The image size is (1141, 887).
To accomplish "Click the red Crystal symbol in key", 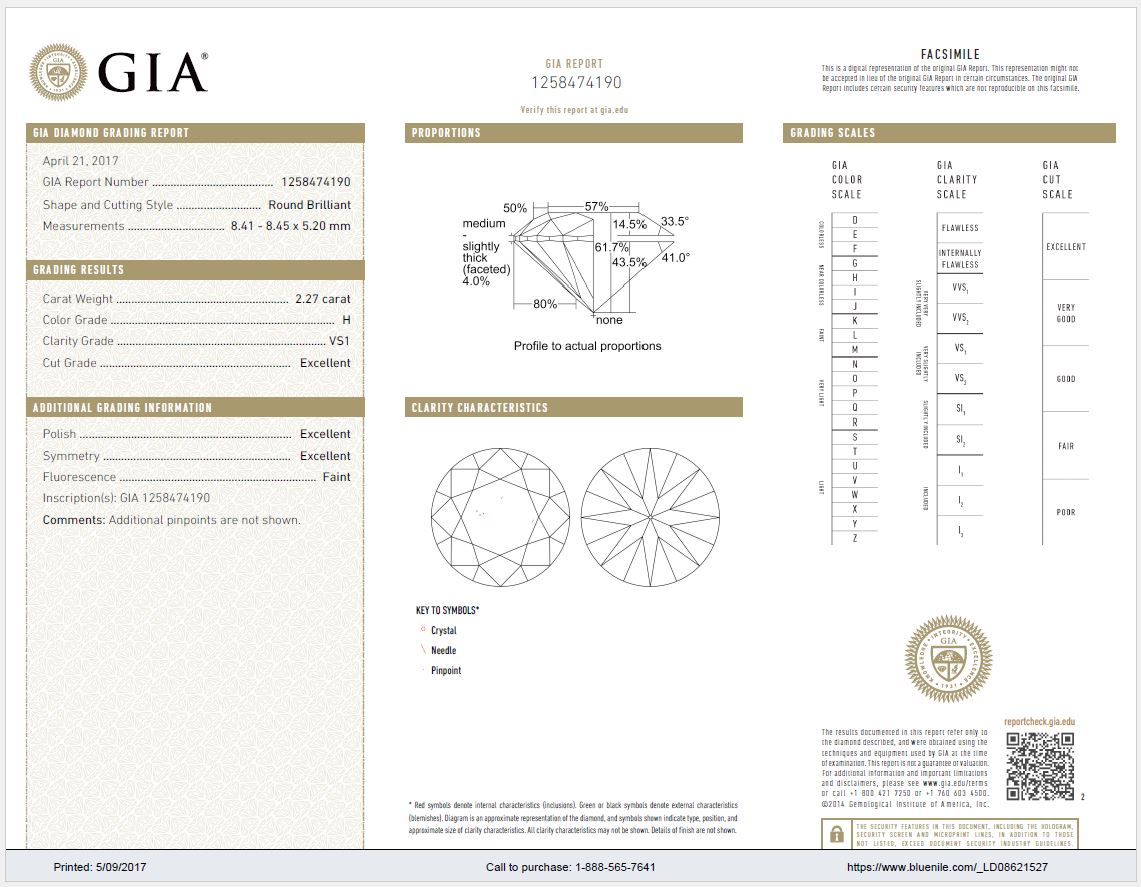I will pyautogui.click(x=423, y=629).
